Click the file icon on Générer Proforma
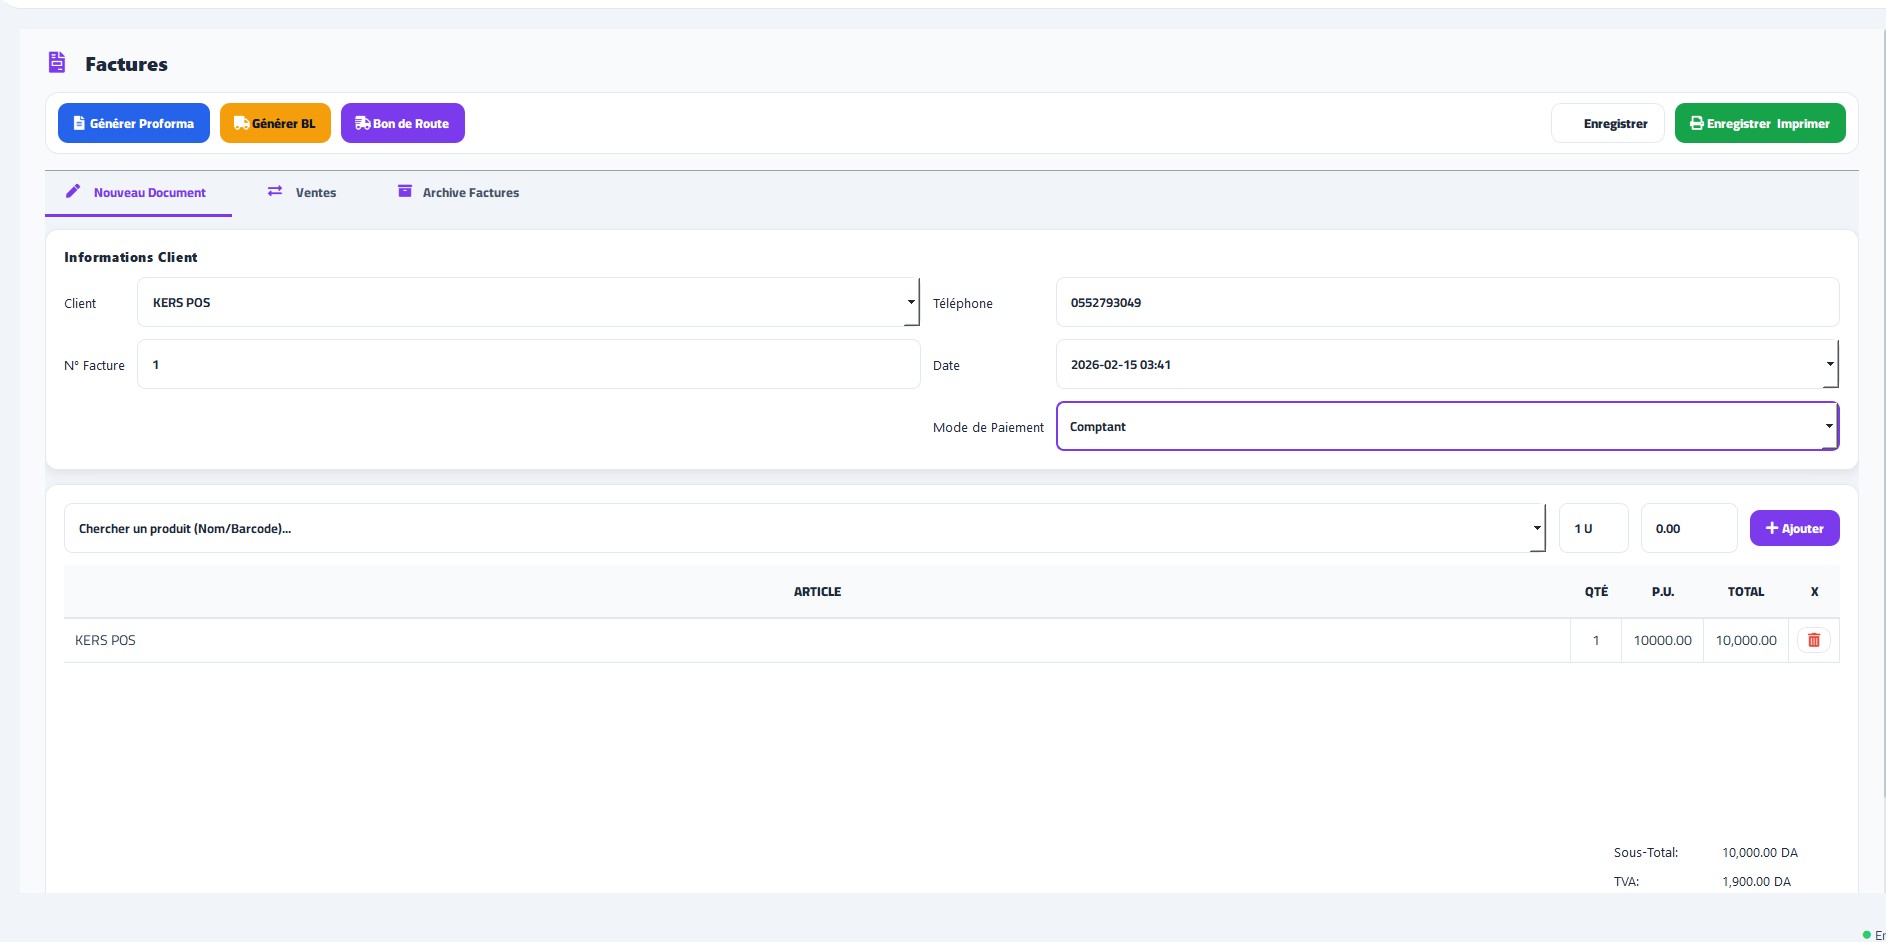This screenshot has width=1886, height=942. (x=79, y=123)
